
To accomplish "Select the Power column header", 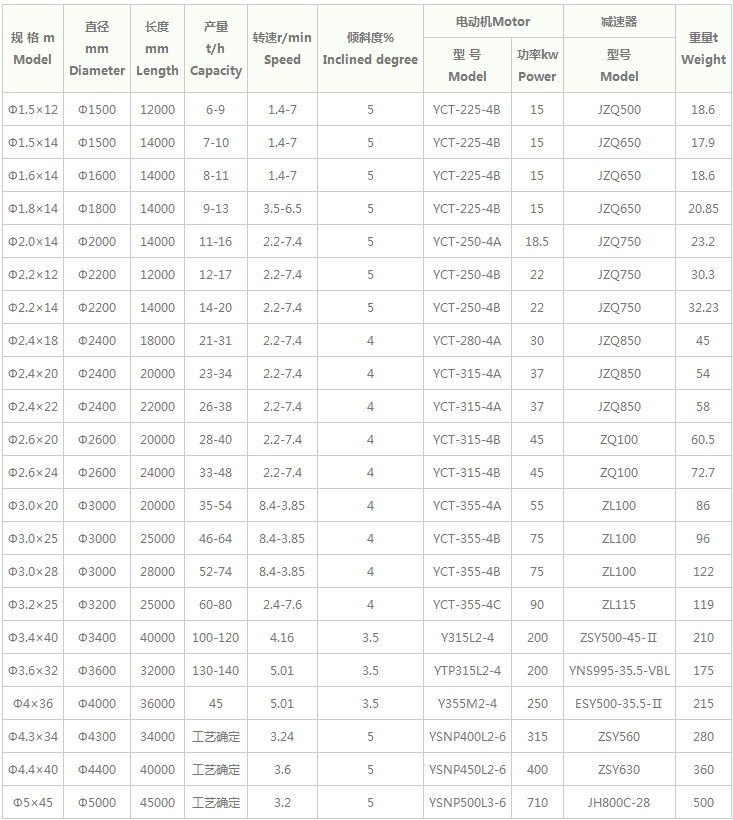I will (537, 65).
